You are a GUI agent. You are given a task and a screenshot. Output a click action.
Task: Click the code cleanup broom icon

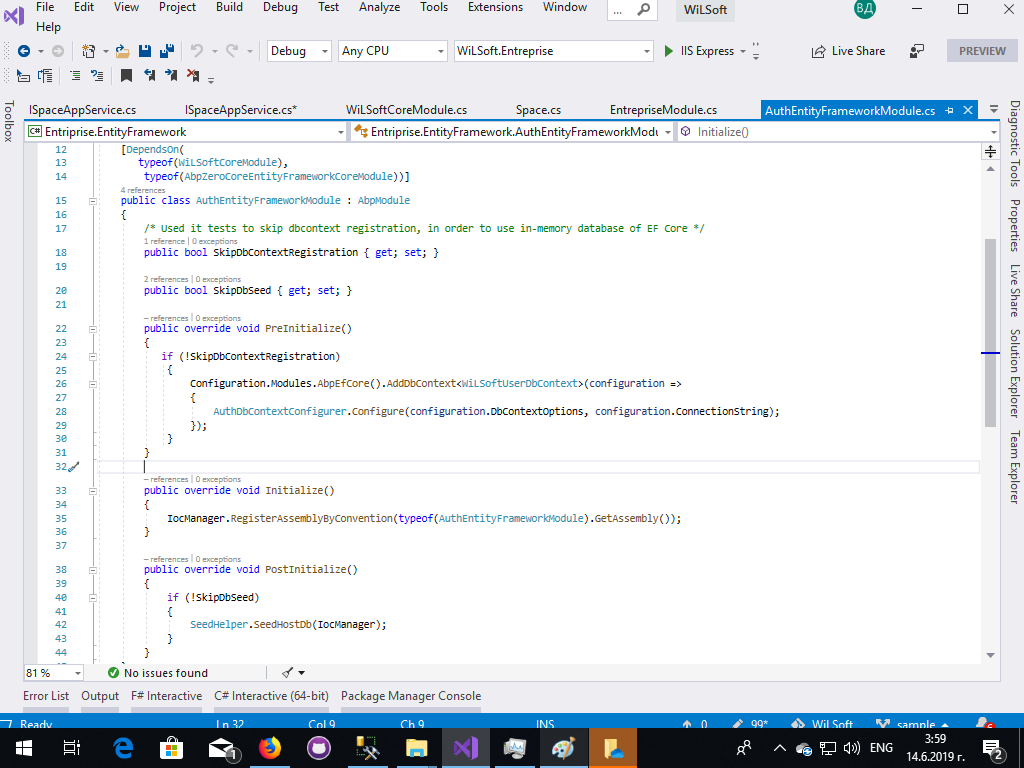point(287,673)
